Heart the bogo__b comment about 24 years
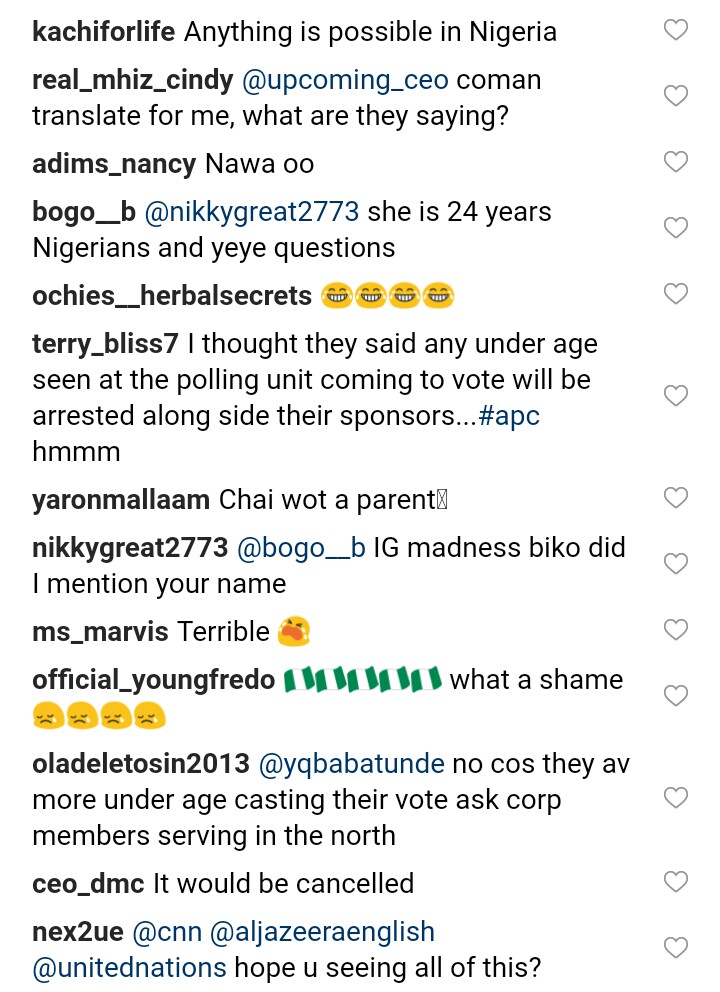720x992 pixels. click(x=676, y=228)
